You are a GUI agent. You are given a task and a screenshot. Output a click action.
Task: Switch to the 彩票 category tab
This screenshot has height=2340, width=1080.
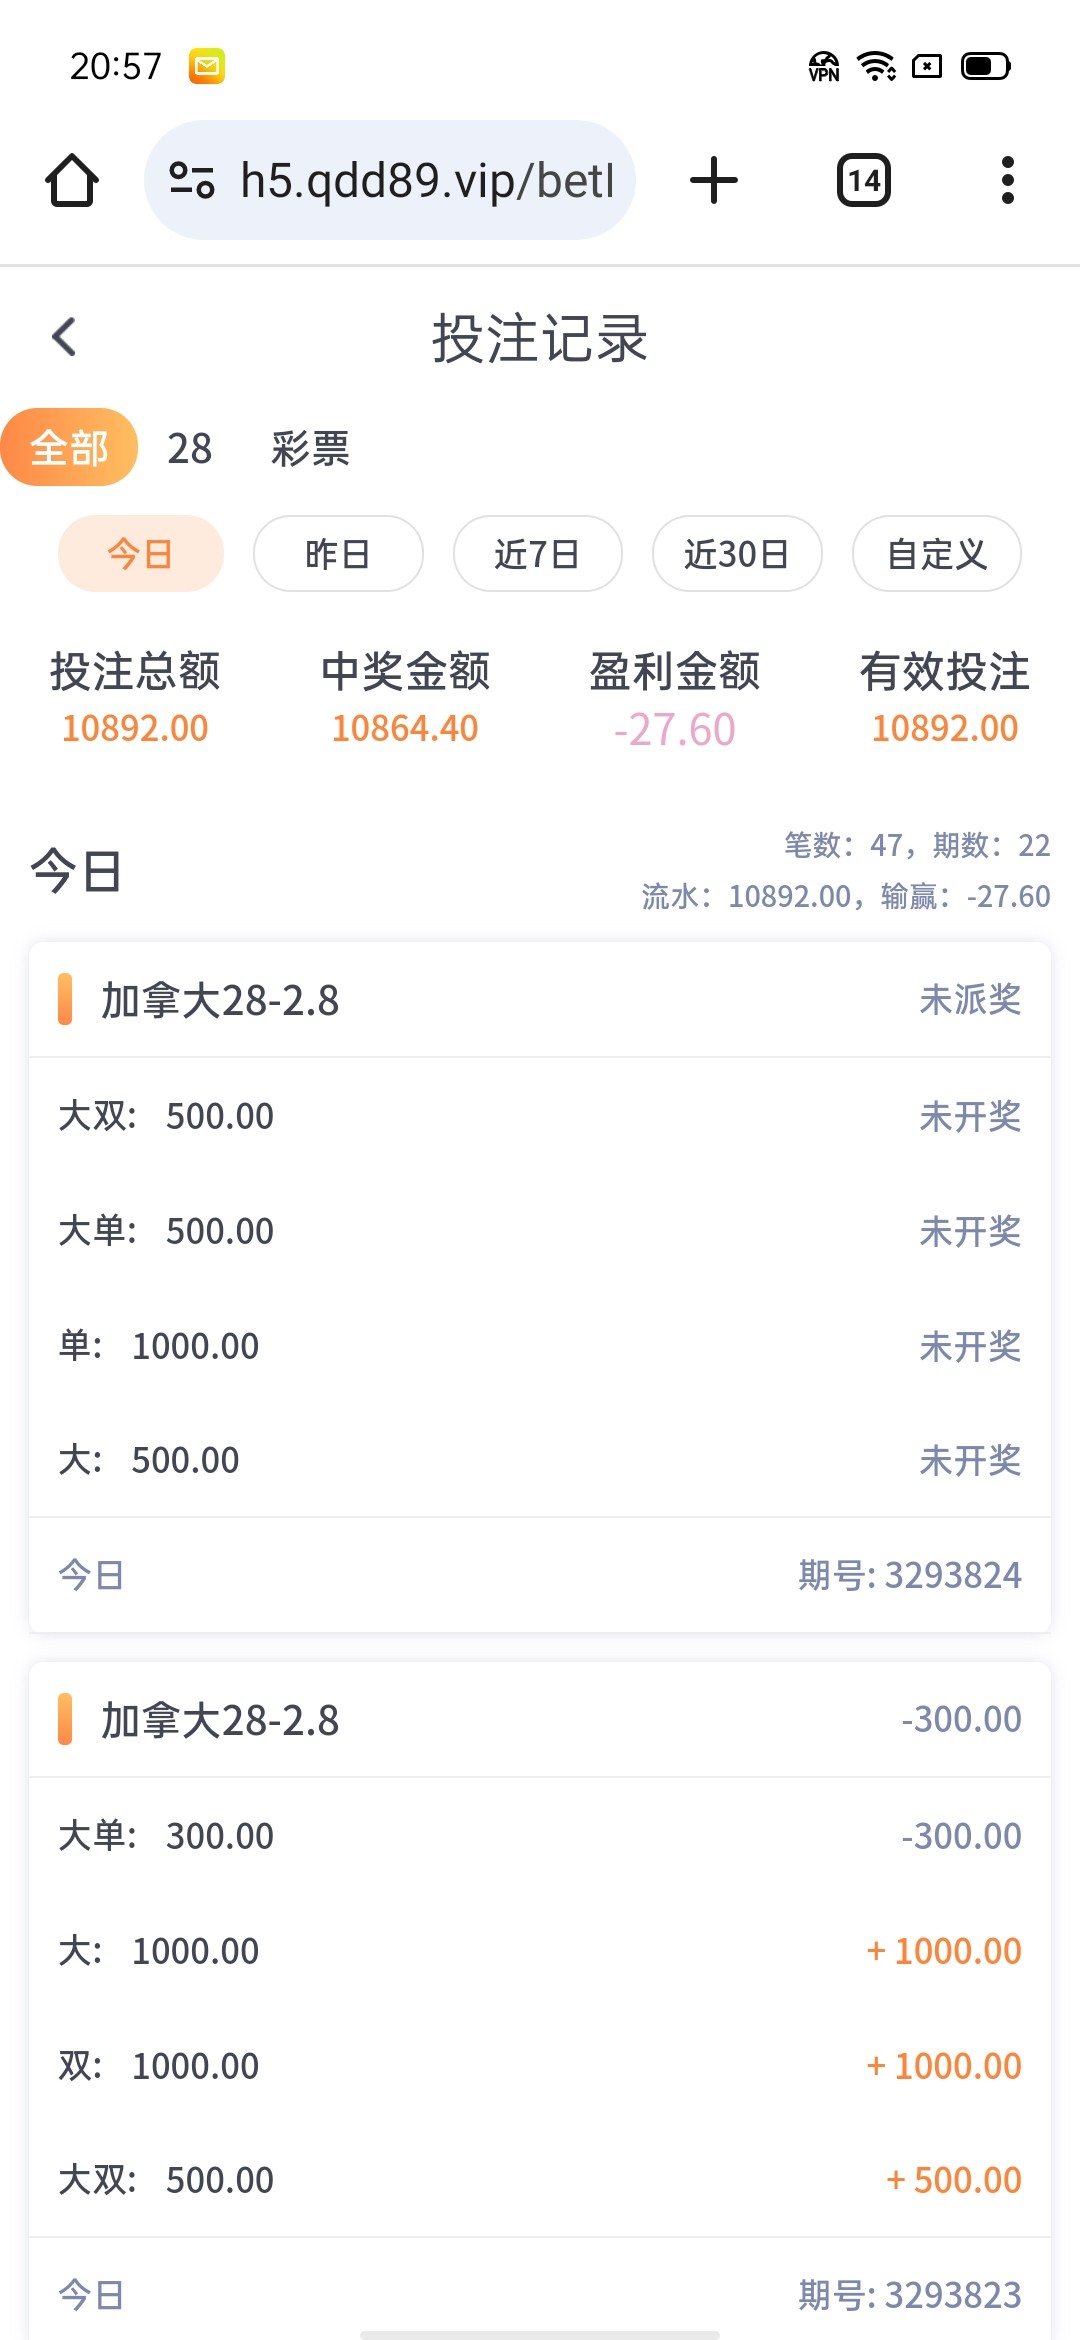pyautogui.click(x=310, y=449)
